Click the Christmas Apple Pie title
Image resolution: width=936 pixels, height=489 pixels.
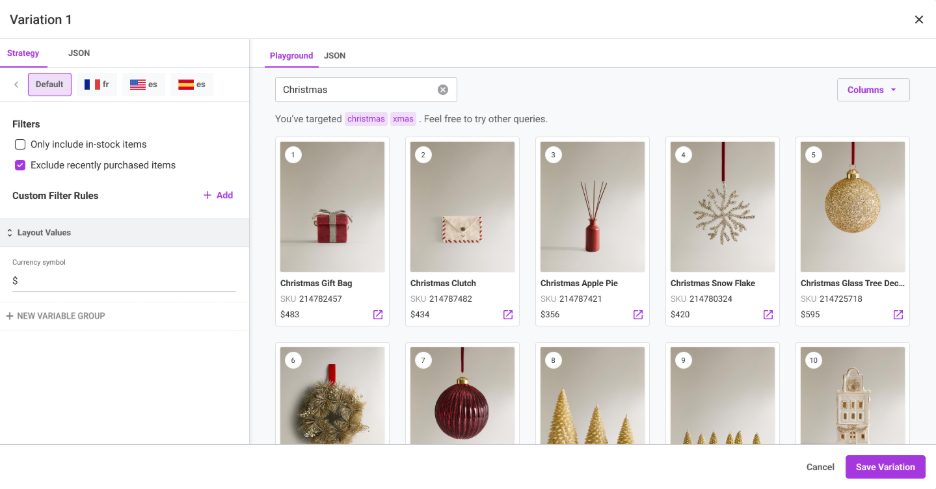pyautogui.click(x=579, y=283)
